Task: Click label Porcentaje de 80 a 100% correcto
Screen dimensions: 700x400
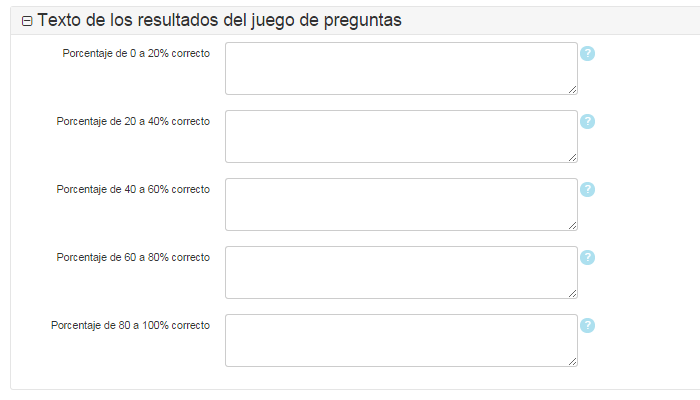Action: coord(130,325)
